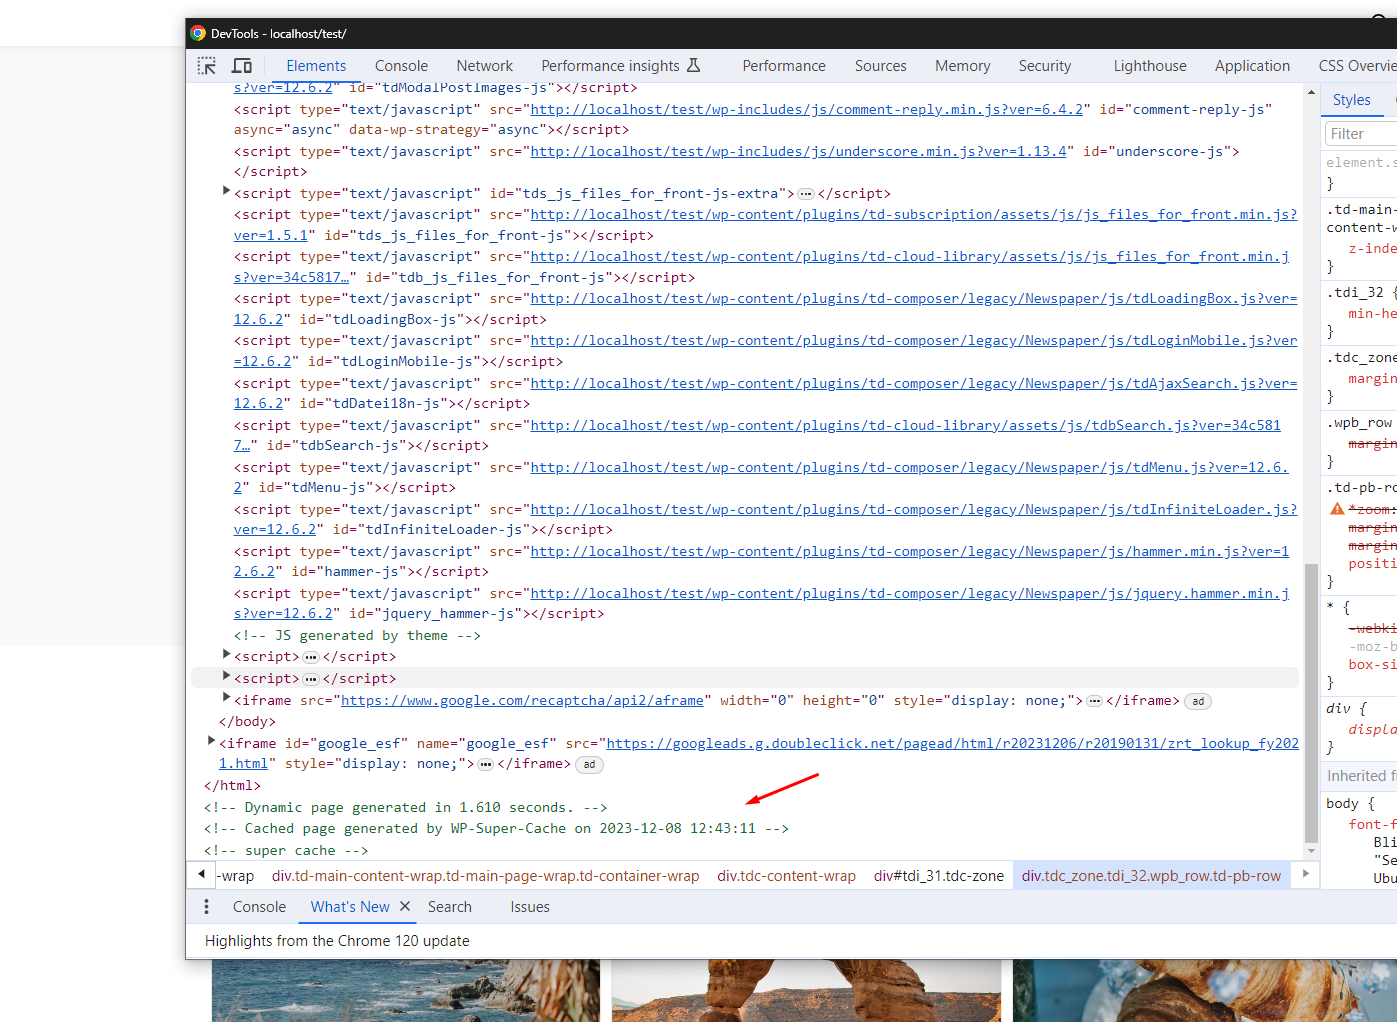Select breadcrumb div.tdc-content-wrap
Viewport: 1397px width, 1022px height.
786,876
